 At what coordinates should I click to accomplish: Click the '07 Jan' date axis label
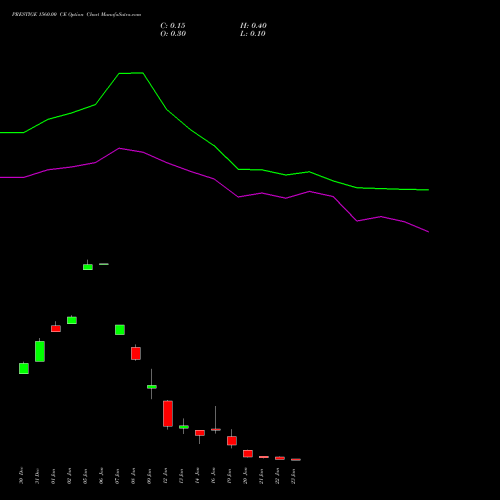tap(117, 476)
